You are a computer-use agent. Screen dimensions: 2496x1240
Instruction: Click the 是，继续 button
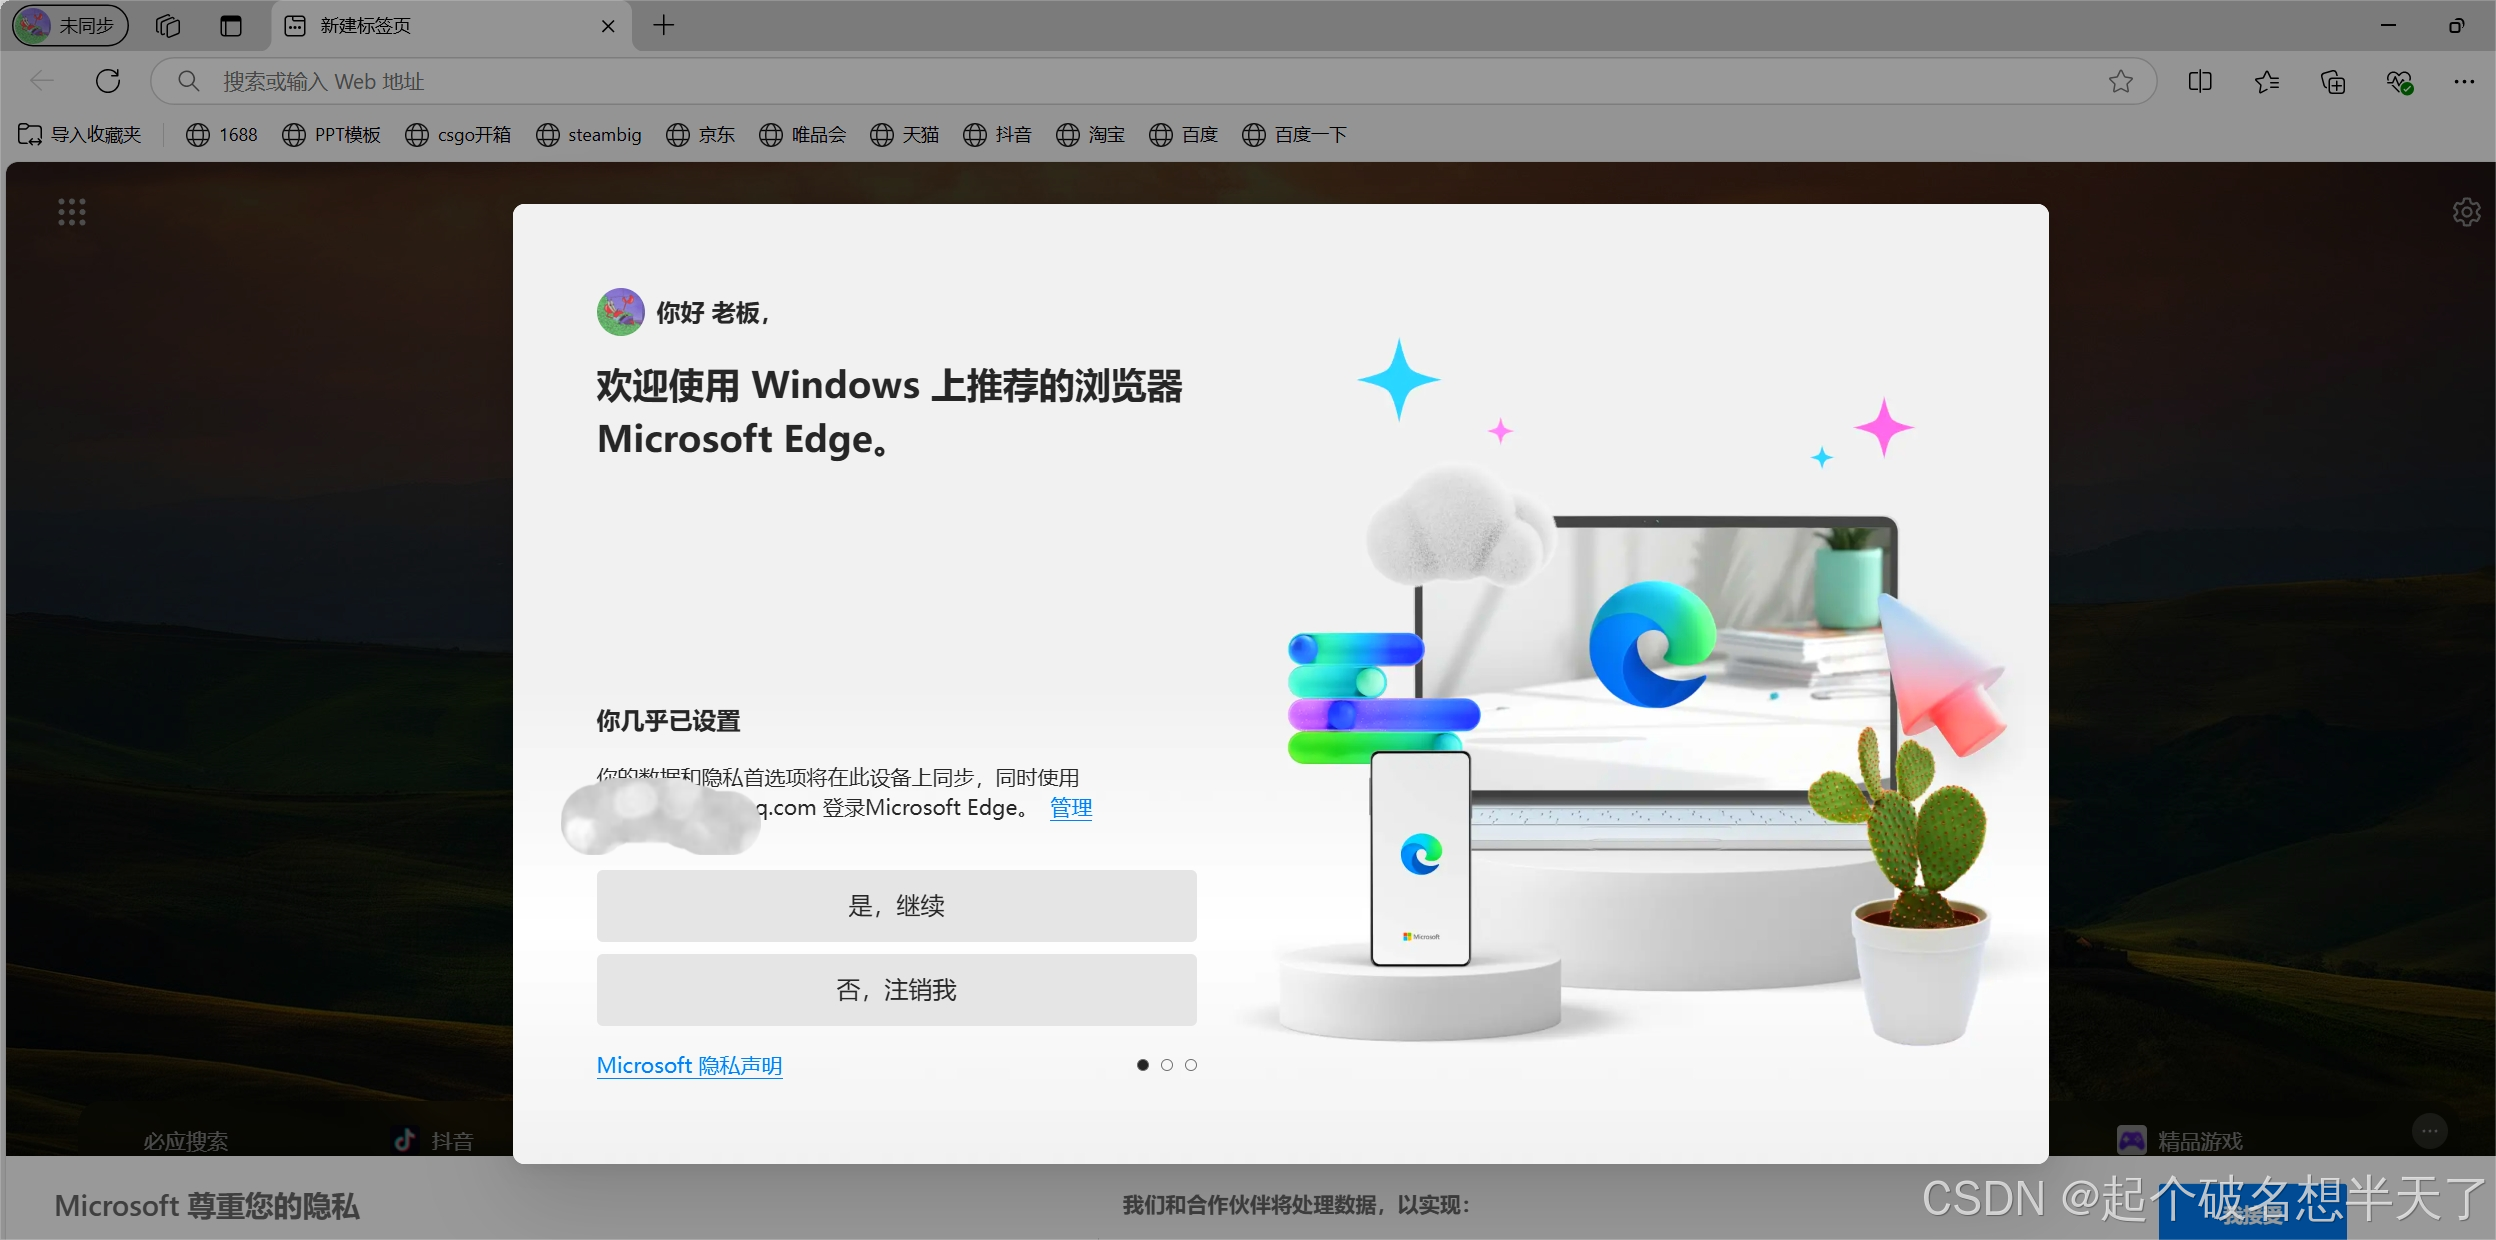tap(897, 905)
